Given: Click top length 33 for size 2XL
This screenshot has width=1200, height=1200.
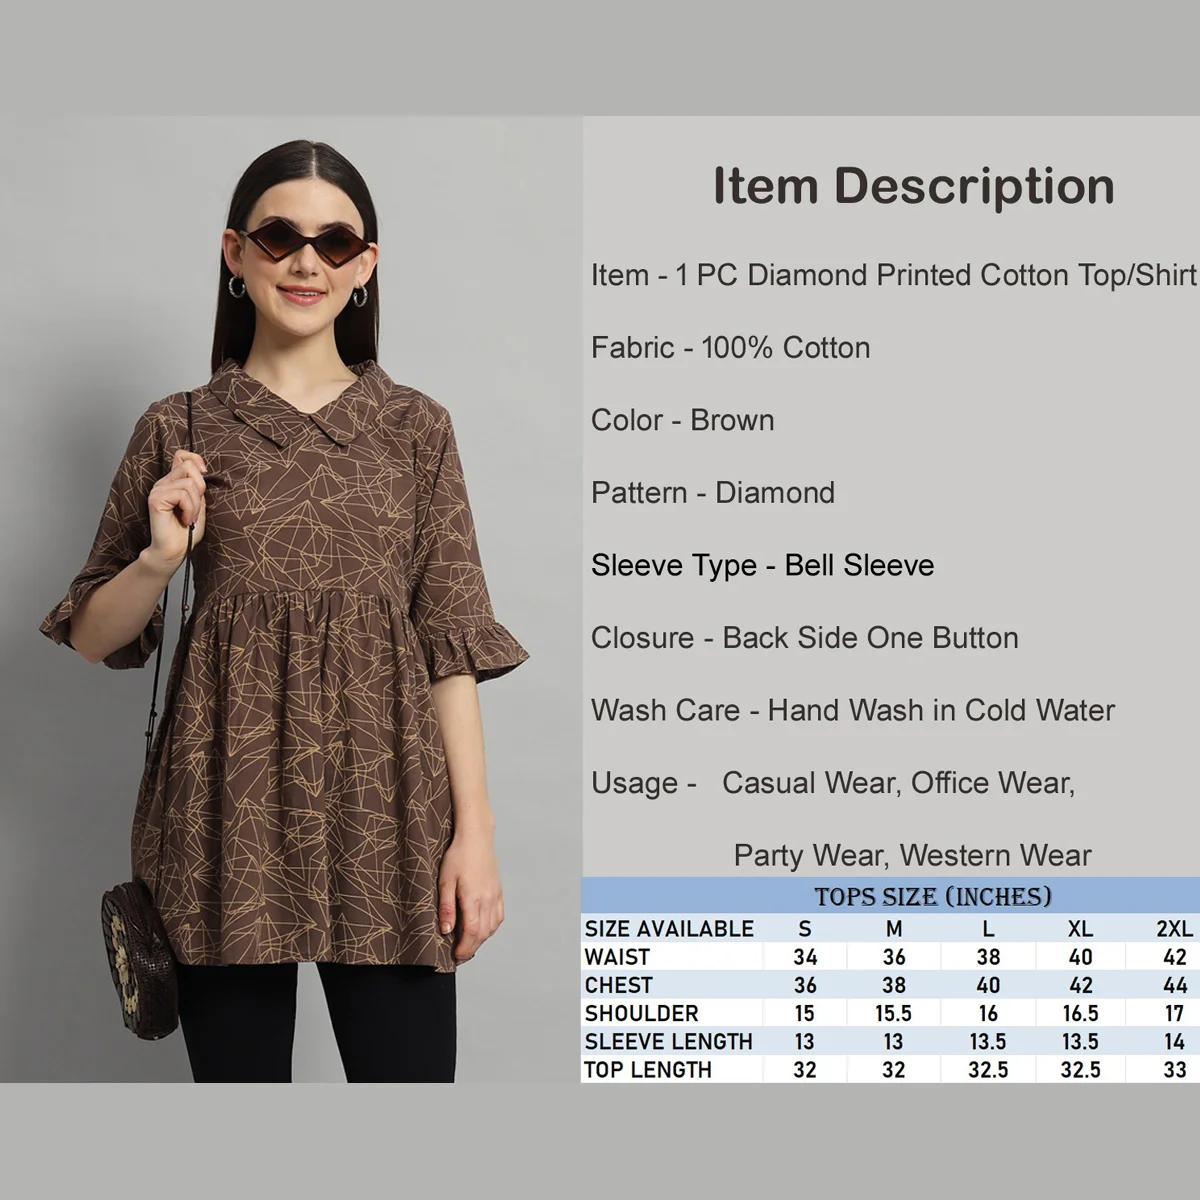Looking at the screenshot, I should click(x=1175, y=1069).
